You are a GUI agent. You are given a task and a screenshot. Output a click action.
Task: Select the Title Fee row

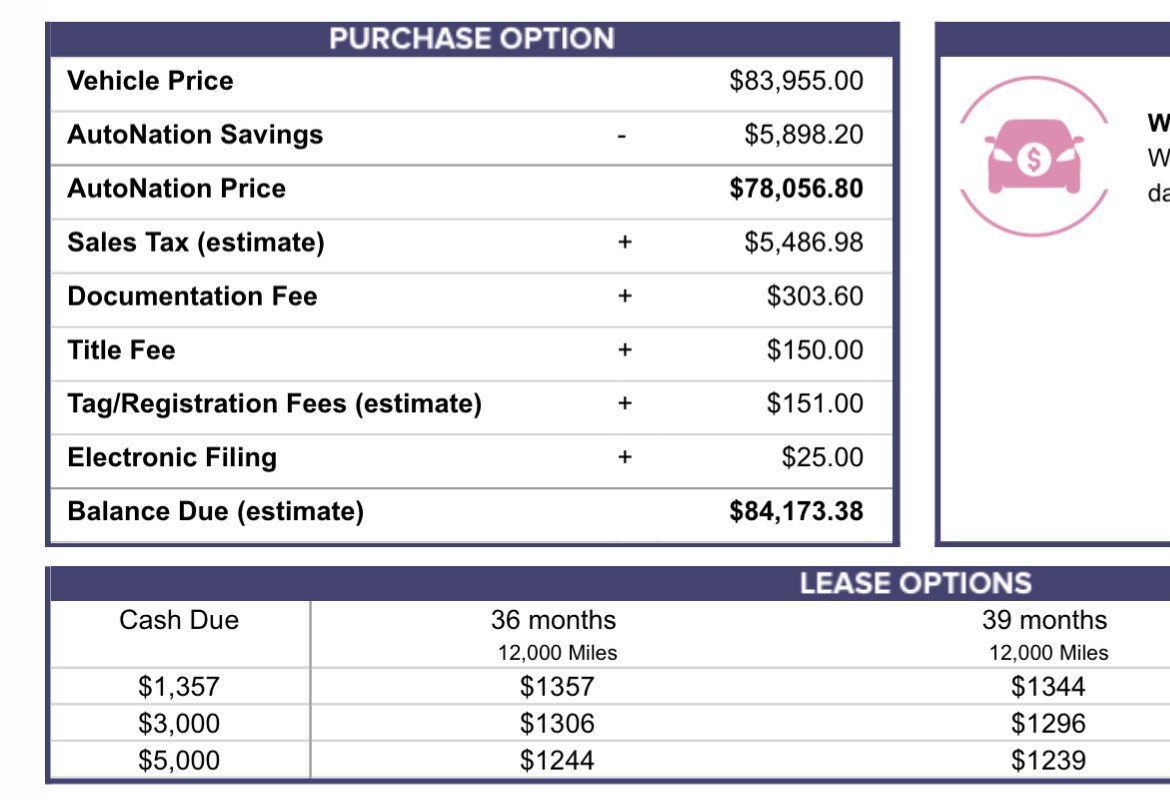472,351
